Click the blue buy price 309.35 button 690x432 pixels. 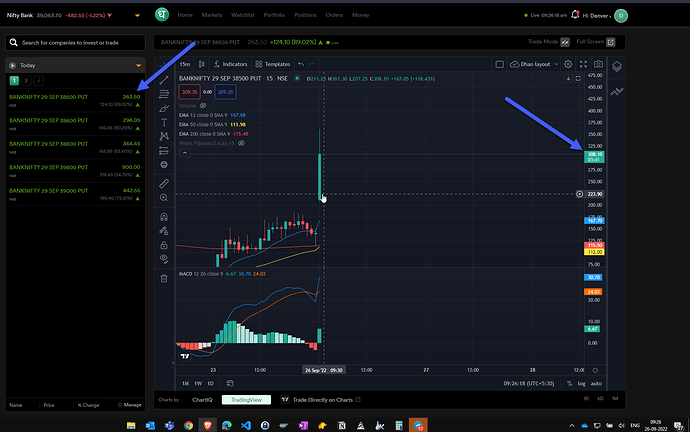coord(225,92)
